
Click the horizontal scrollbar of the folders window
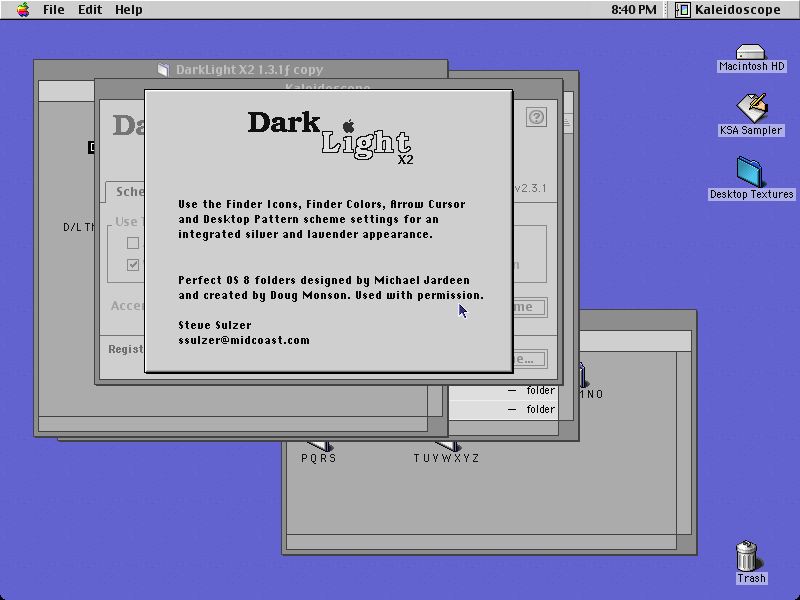point(482,541)
